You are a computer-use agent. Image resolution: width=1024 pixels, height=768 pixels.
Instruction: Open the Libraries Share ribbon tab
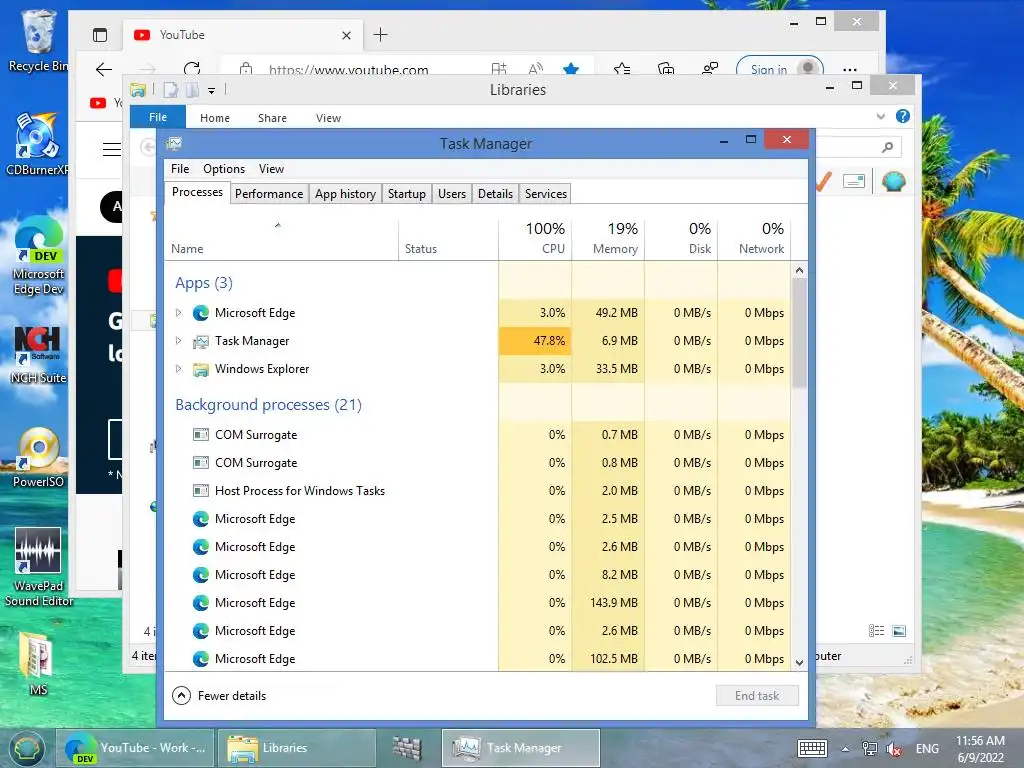272,118
